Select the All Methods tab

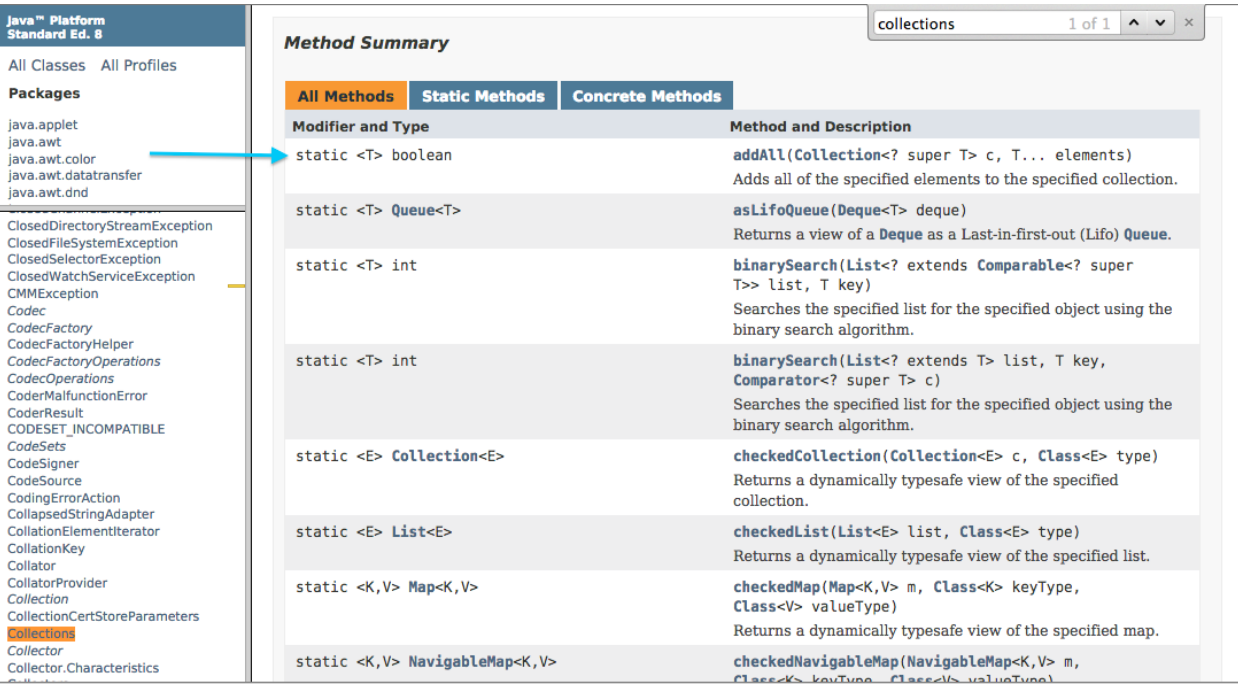345,96
